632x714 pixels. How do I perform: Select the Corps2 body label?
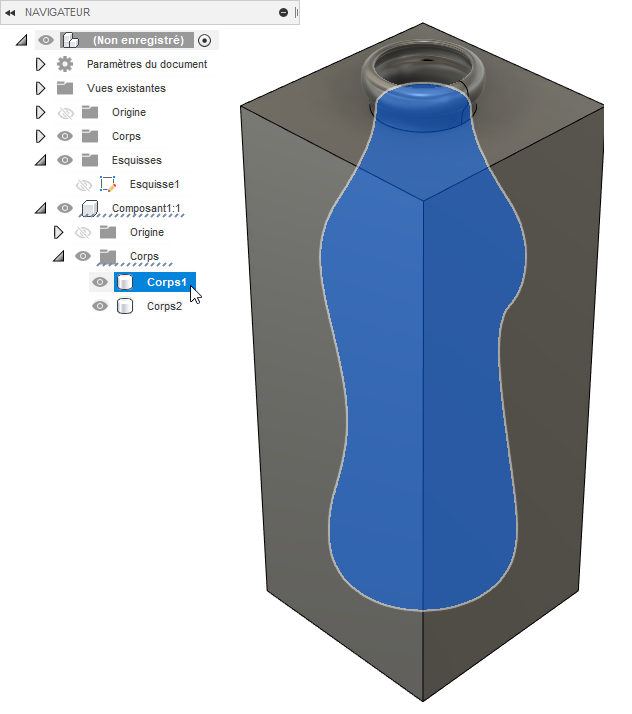coord(164,306)
